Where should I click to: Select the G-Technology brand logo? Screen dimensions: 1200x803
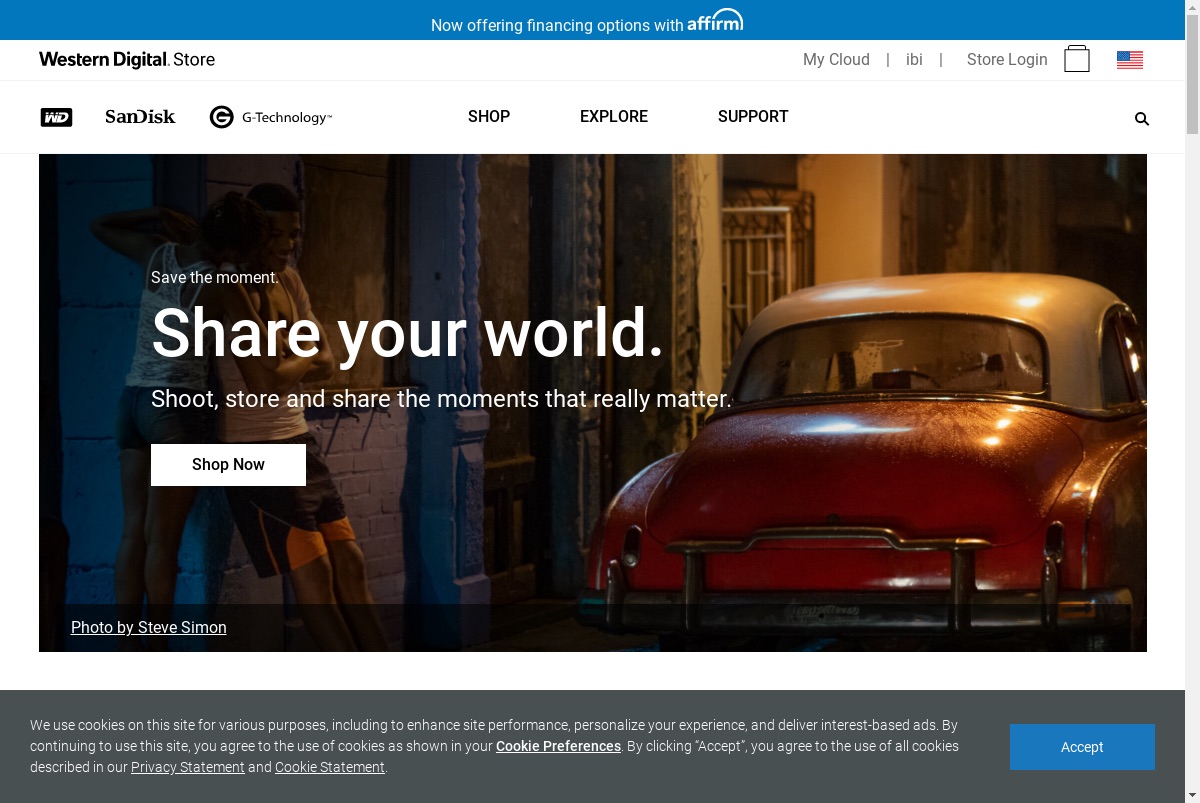click(271, 117)
